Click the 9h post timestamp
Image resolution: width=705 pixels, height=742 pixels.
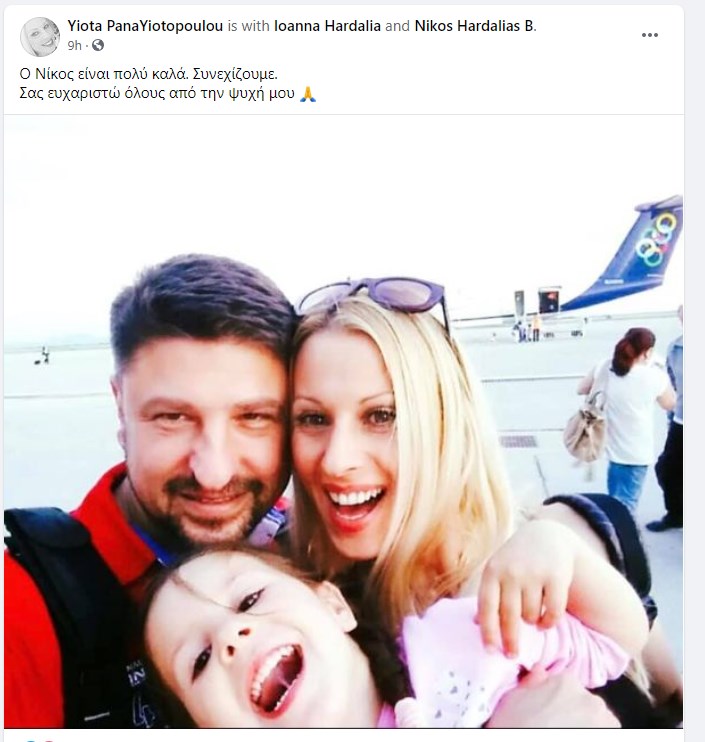(x=75, y=45)
